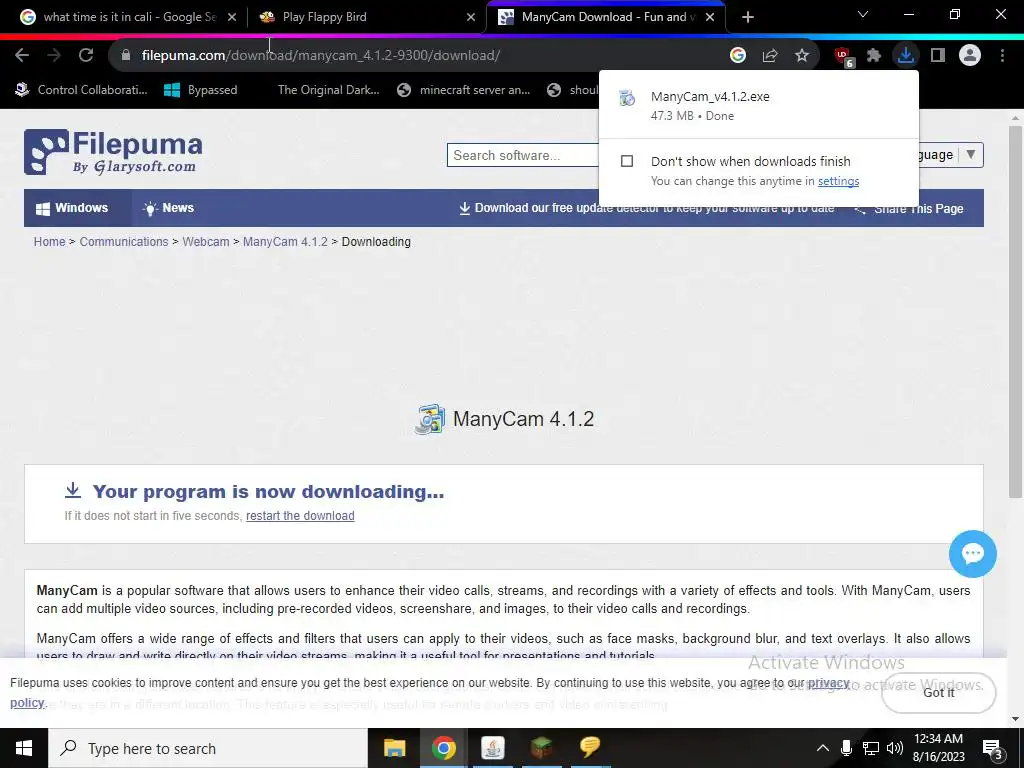The image size is (1024, 768).
Task: Click the Search software field
Action: (522, 155)
